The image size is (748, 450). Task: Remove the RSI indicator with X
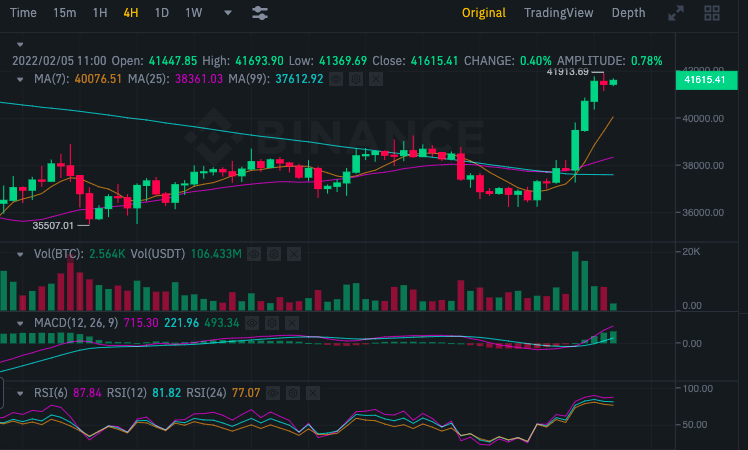(x=313, y=393)
